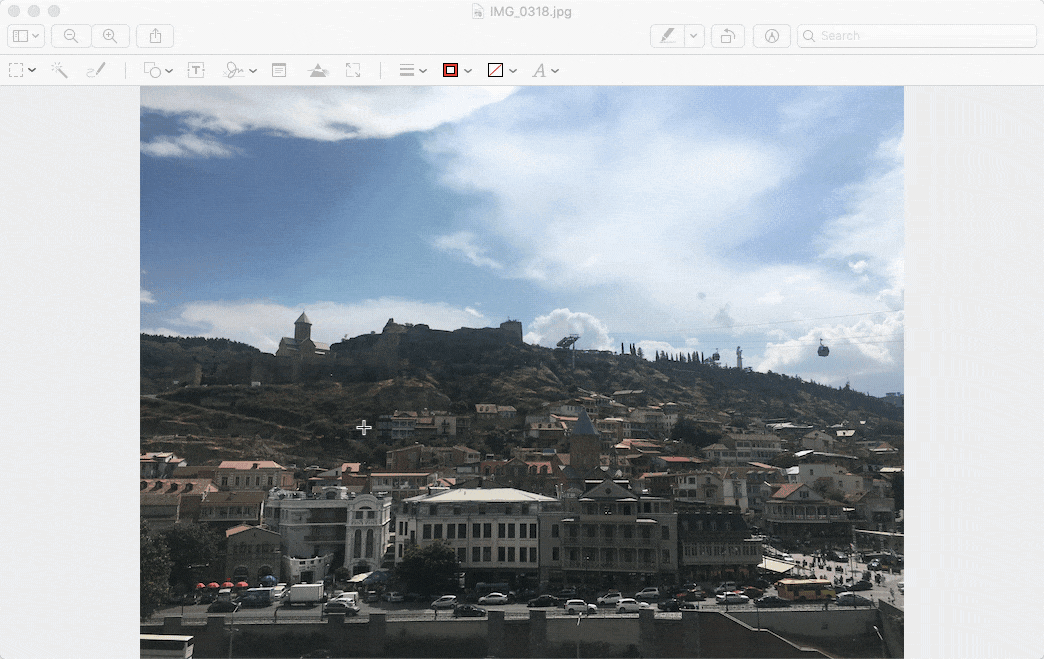Open the Shapes tool menu
Screen dimensions: 1044x659
158,70
